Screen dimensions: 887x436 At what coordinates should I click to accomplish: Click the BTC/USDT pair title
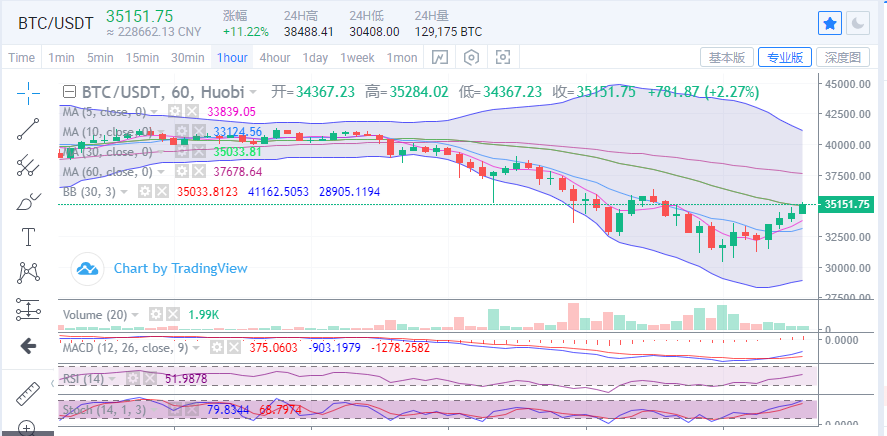55,24
